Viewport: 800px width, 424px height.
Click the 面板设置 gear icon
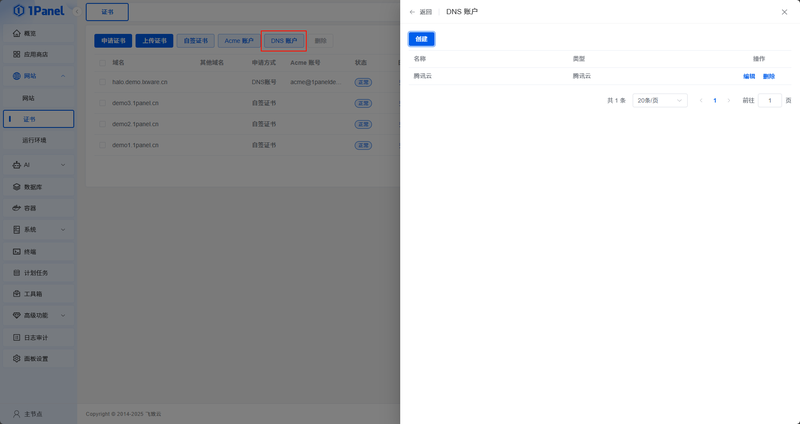[17, 359]
